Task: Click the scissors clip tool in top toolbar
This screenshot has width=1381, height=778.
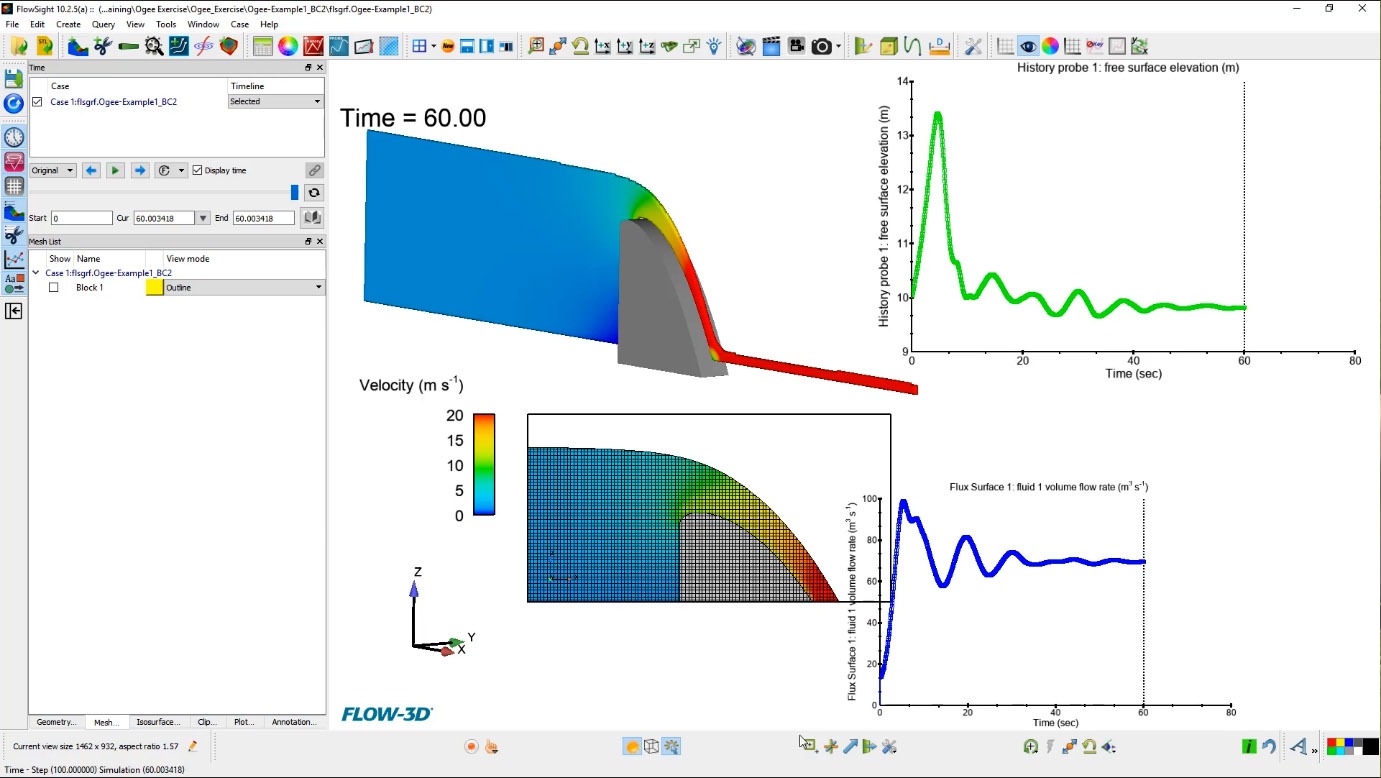Action: (102, 46)
